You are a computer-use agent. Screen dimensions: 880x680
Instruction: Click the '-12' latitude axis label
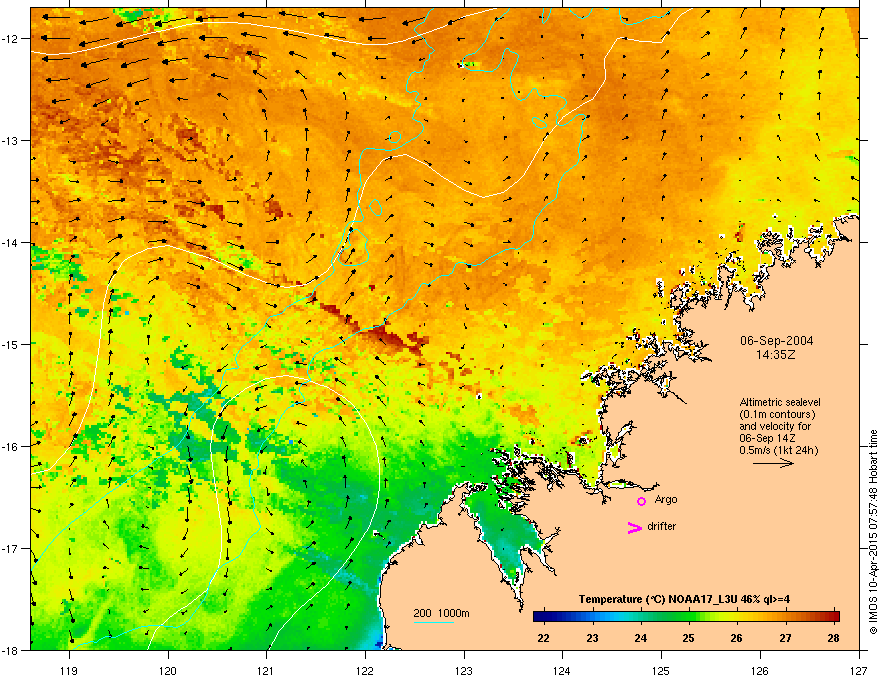tap(11, 39)
